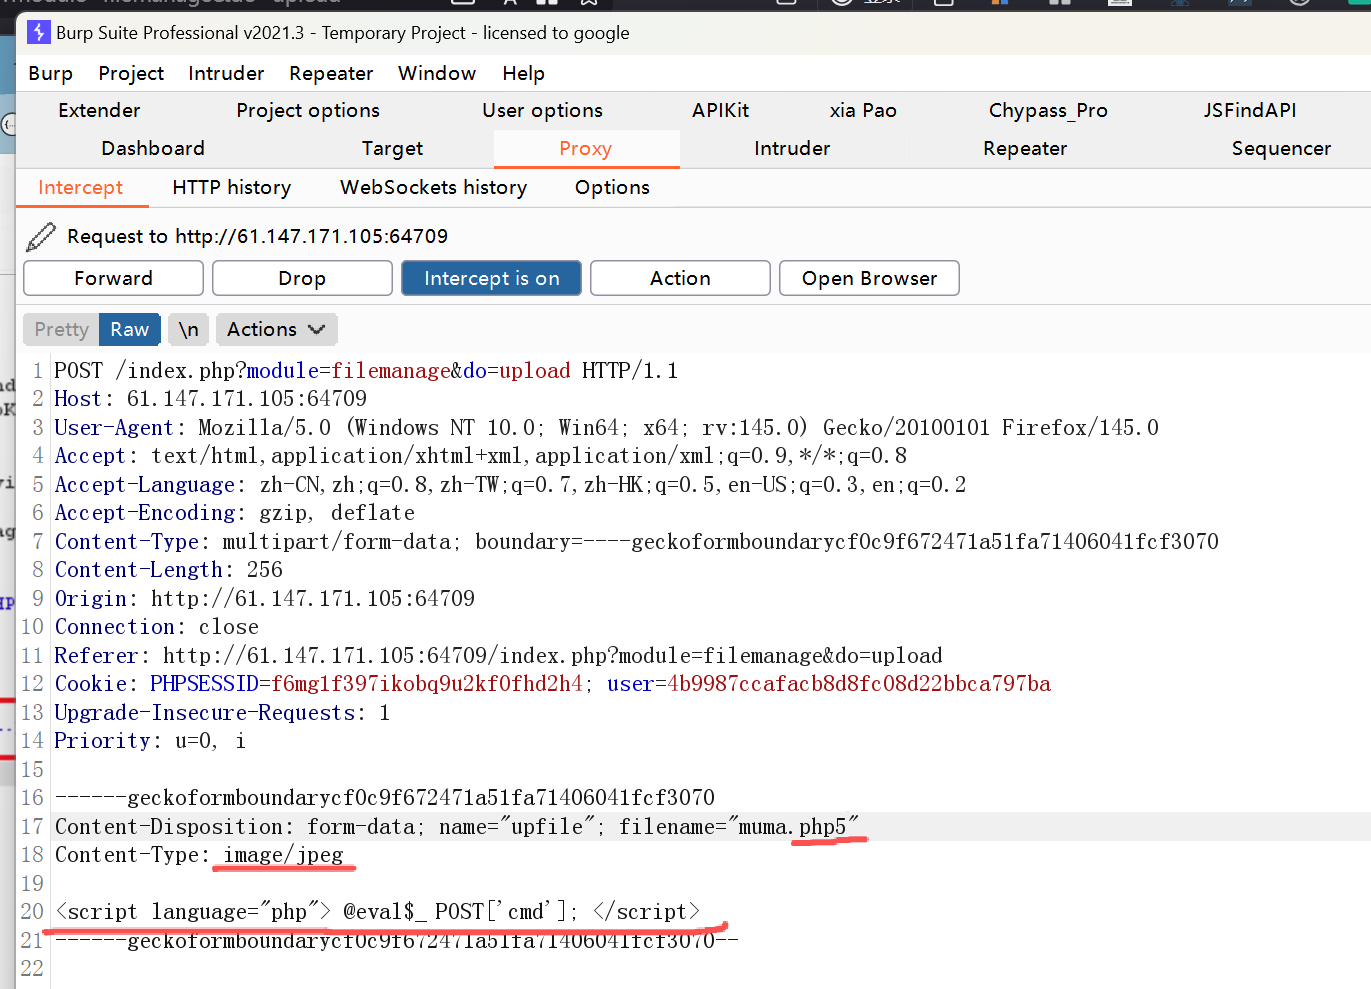This screenshot has height=989, width=1371.
Task: Click the multipart Content-Type header on line 7
Action: 636,542
